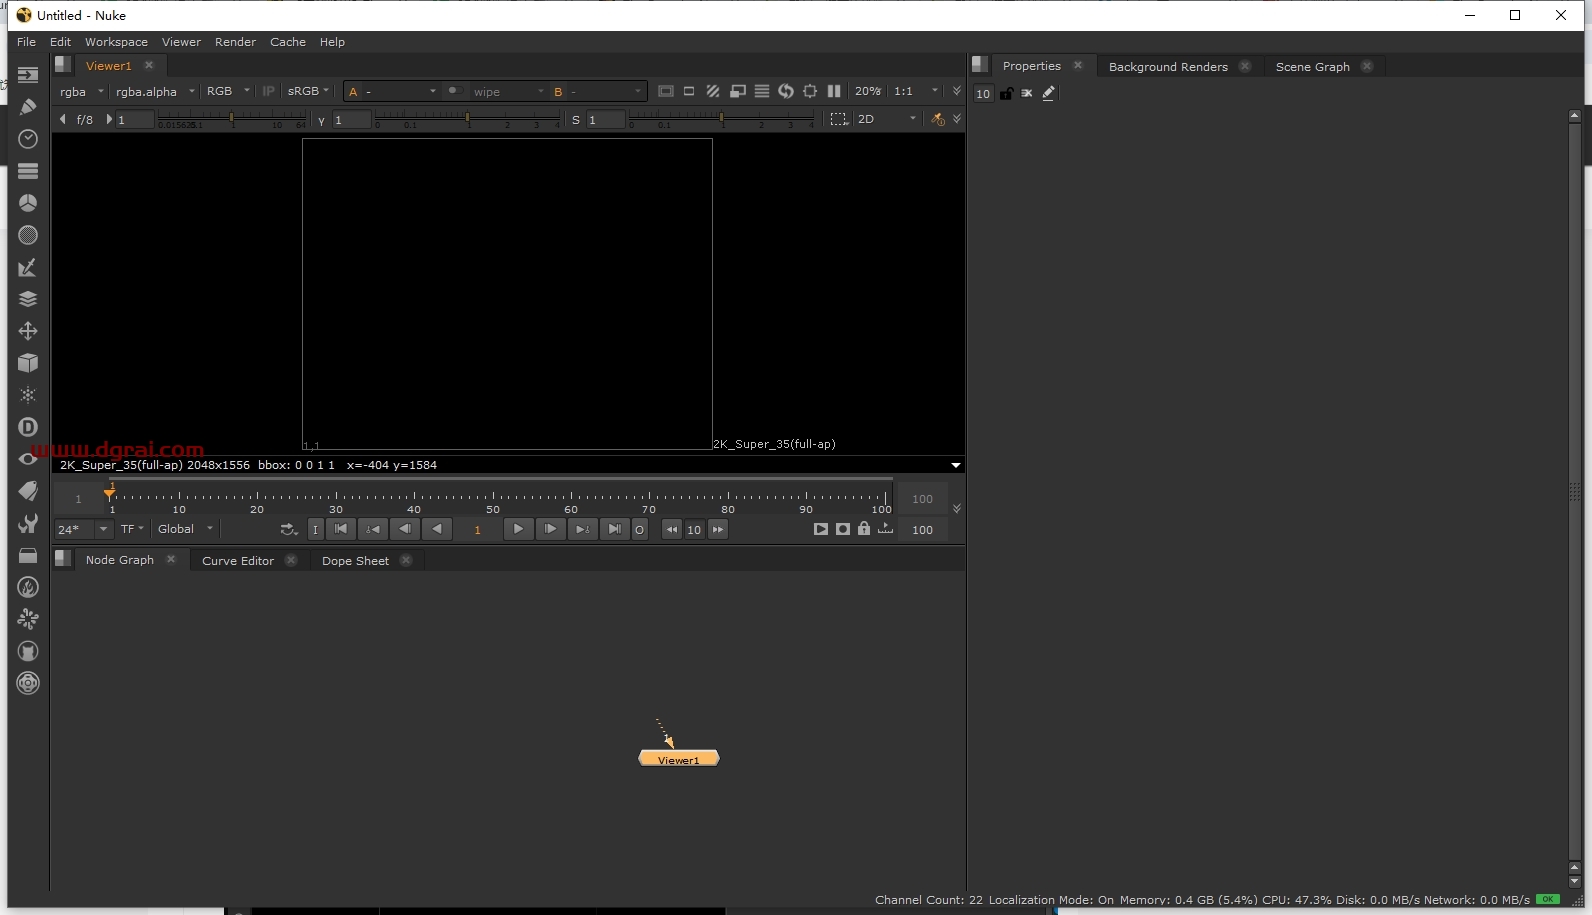Open the 2D view mode dropdown
This screenshot has width=1592, height=915.
tap(886, 119)
